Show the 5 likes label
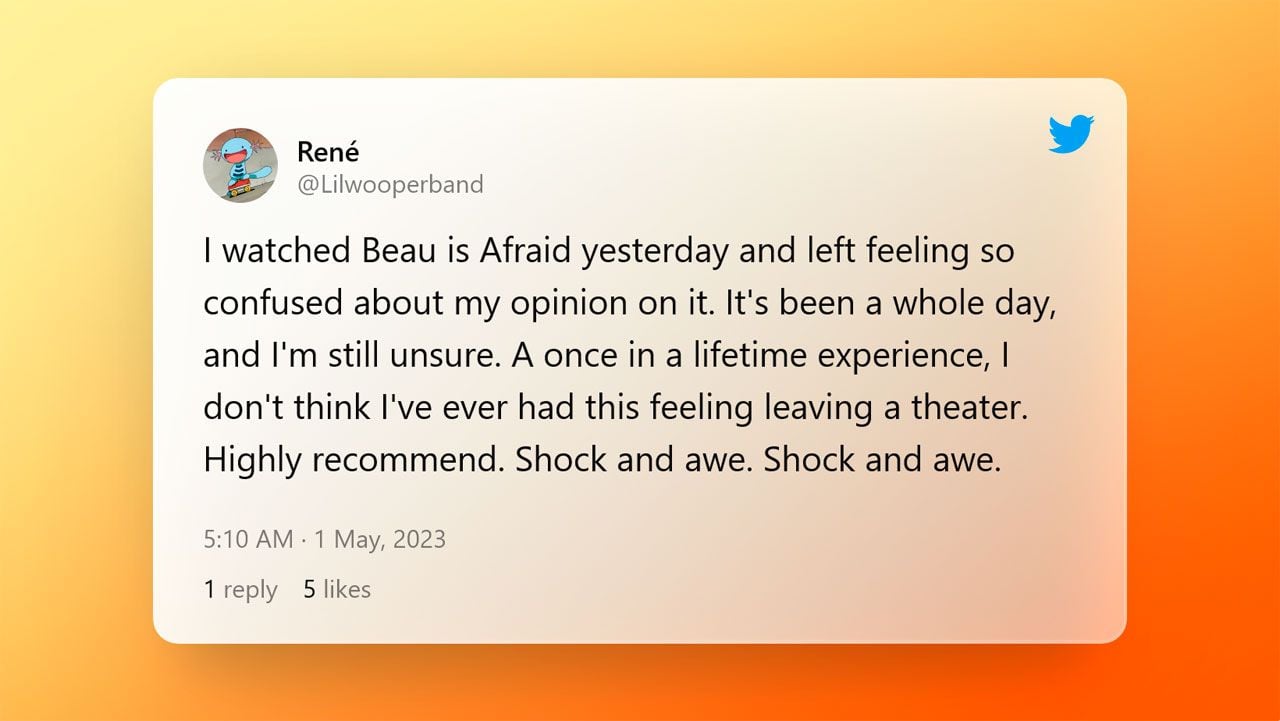The height and width of the screenshot is (721, 1280). click(337, 590)
